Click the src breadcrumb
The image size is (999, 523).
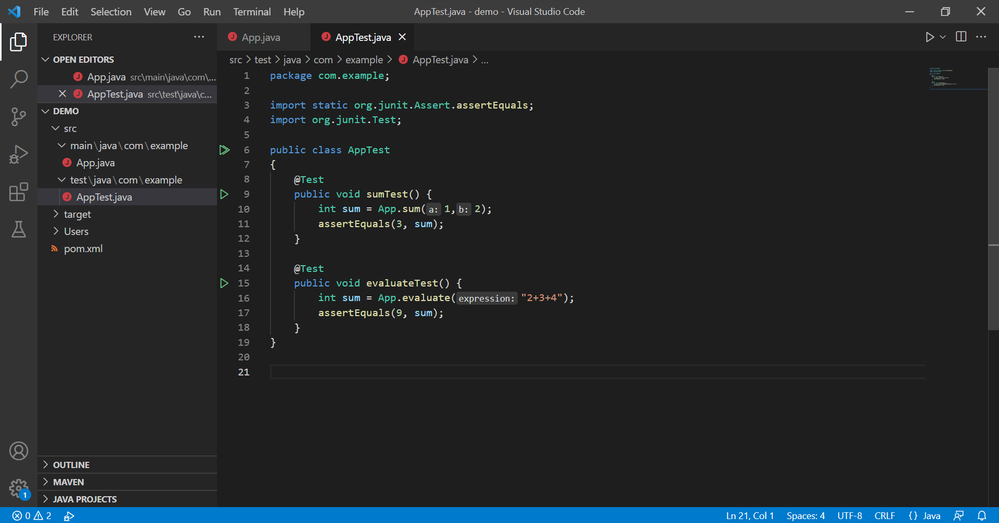click(236, 60)
